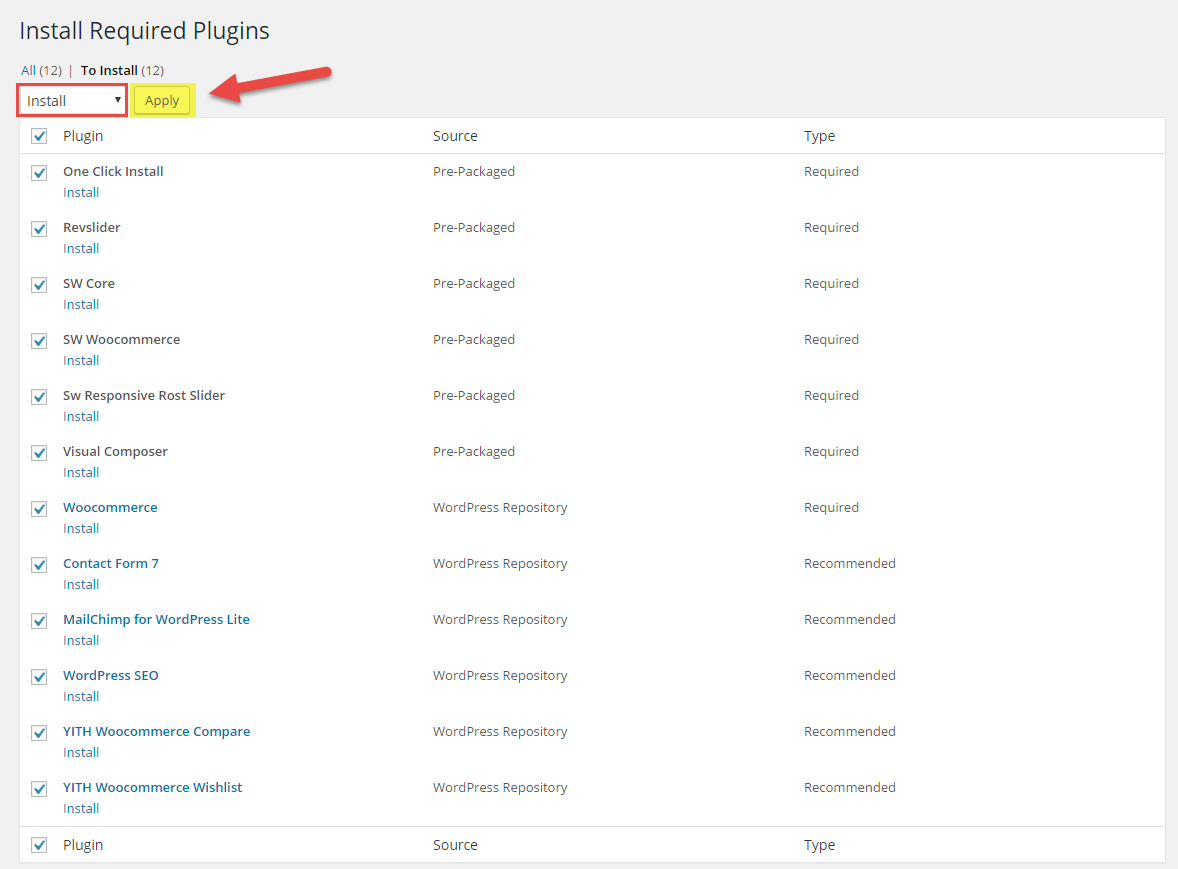The width and height of the screenshot is (1178, 869).
Task: Click the Plugin column label in footer
Action: coord(83,845)
